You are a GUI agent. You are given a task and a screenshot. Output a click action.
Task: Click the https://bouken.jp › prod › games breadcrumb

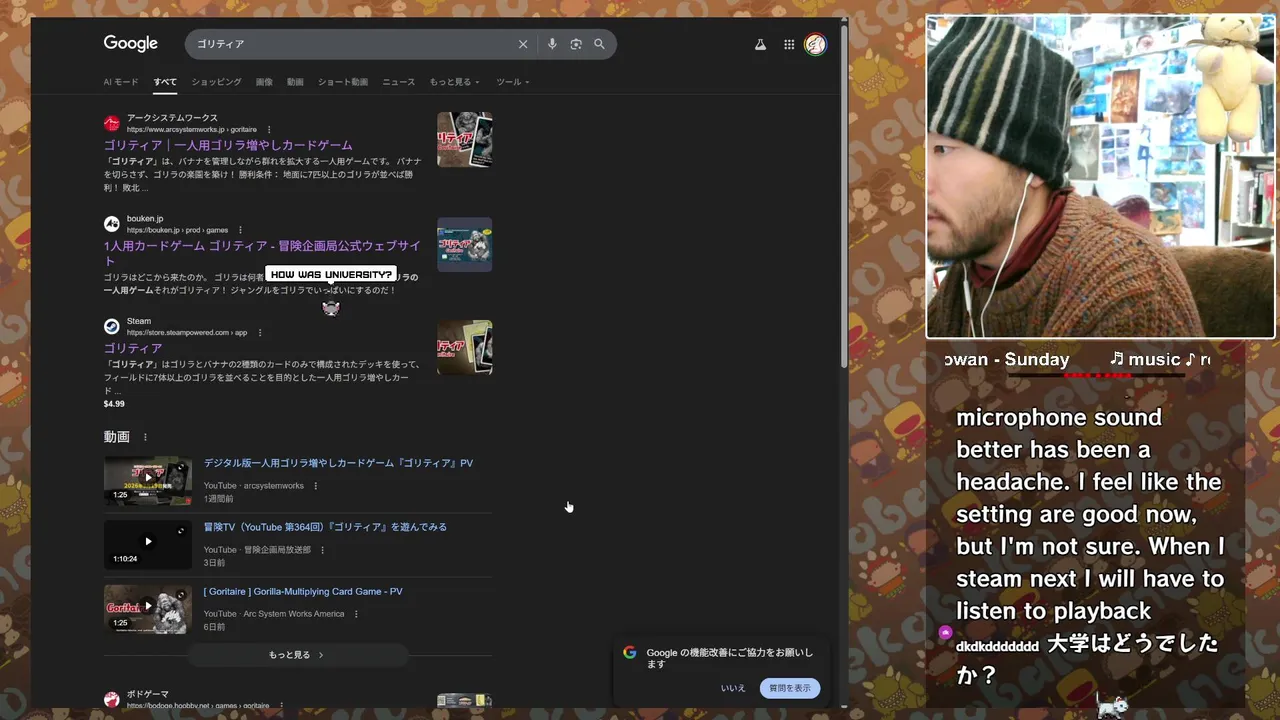click(x=177, y=230)
